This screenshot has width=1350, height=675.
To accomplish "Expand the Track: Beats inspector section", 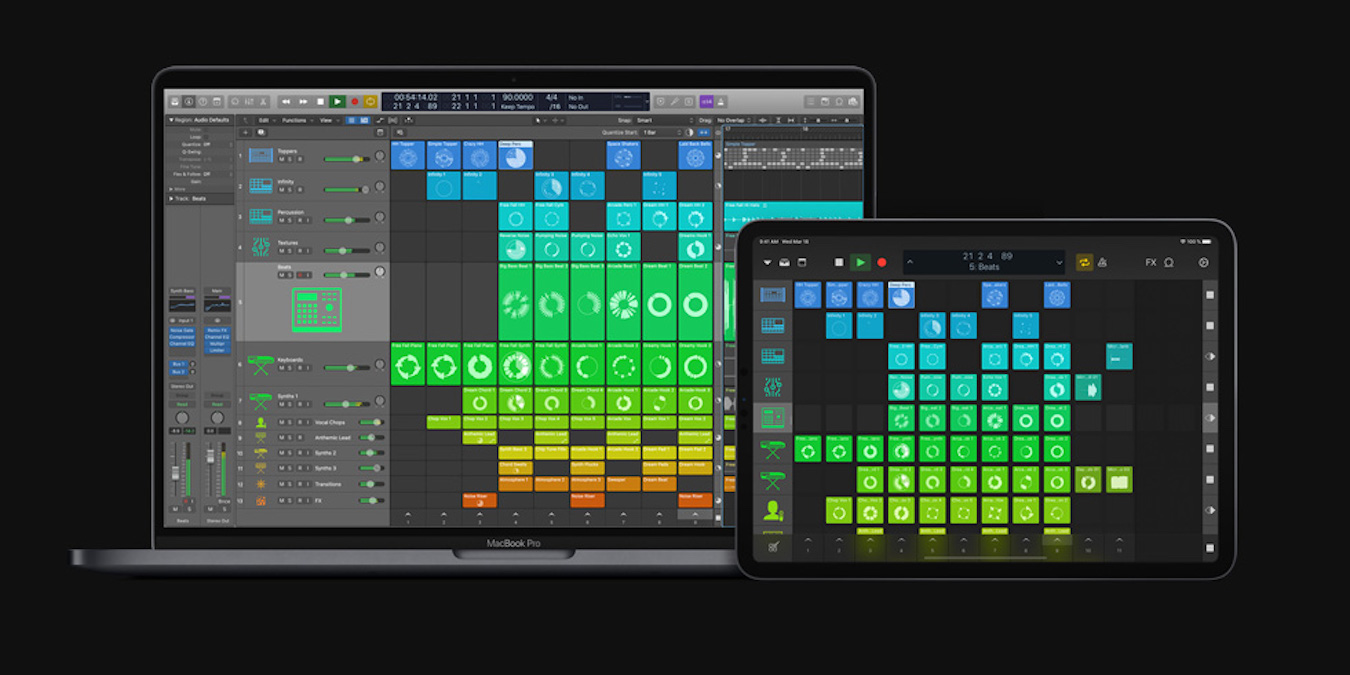I will pyautogui.click(x=171, y=199).
